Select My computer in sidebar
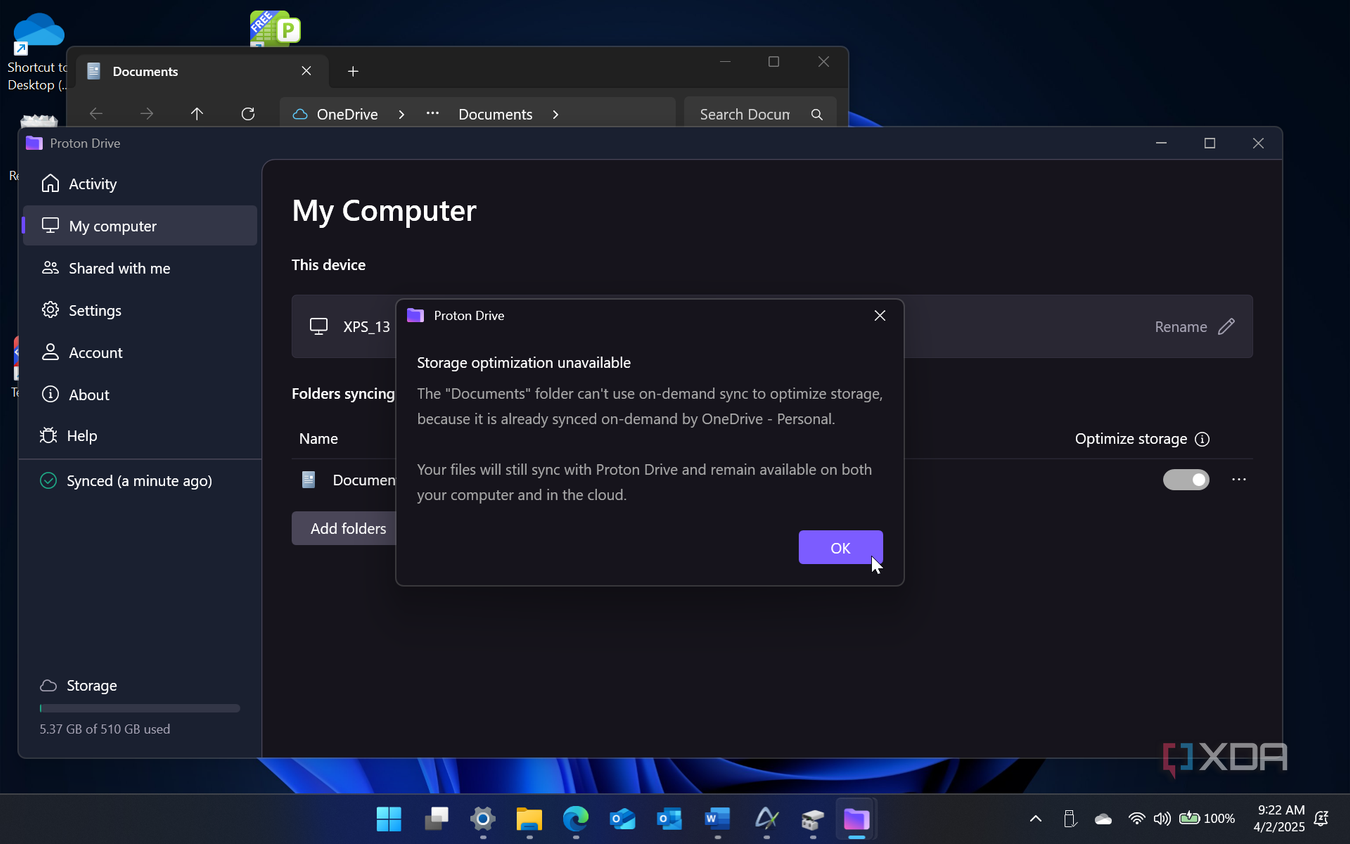This screenshot has width=1350, height=844. coord(139,226)
